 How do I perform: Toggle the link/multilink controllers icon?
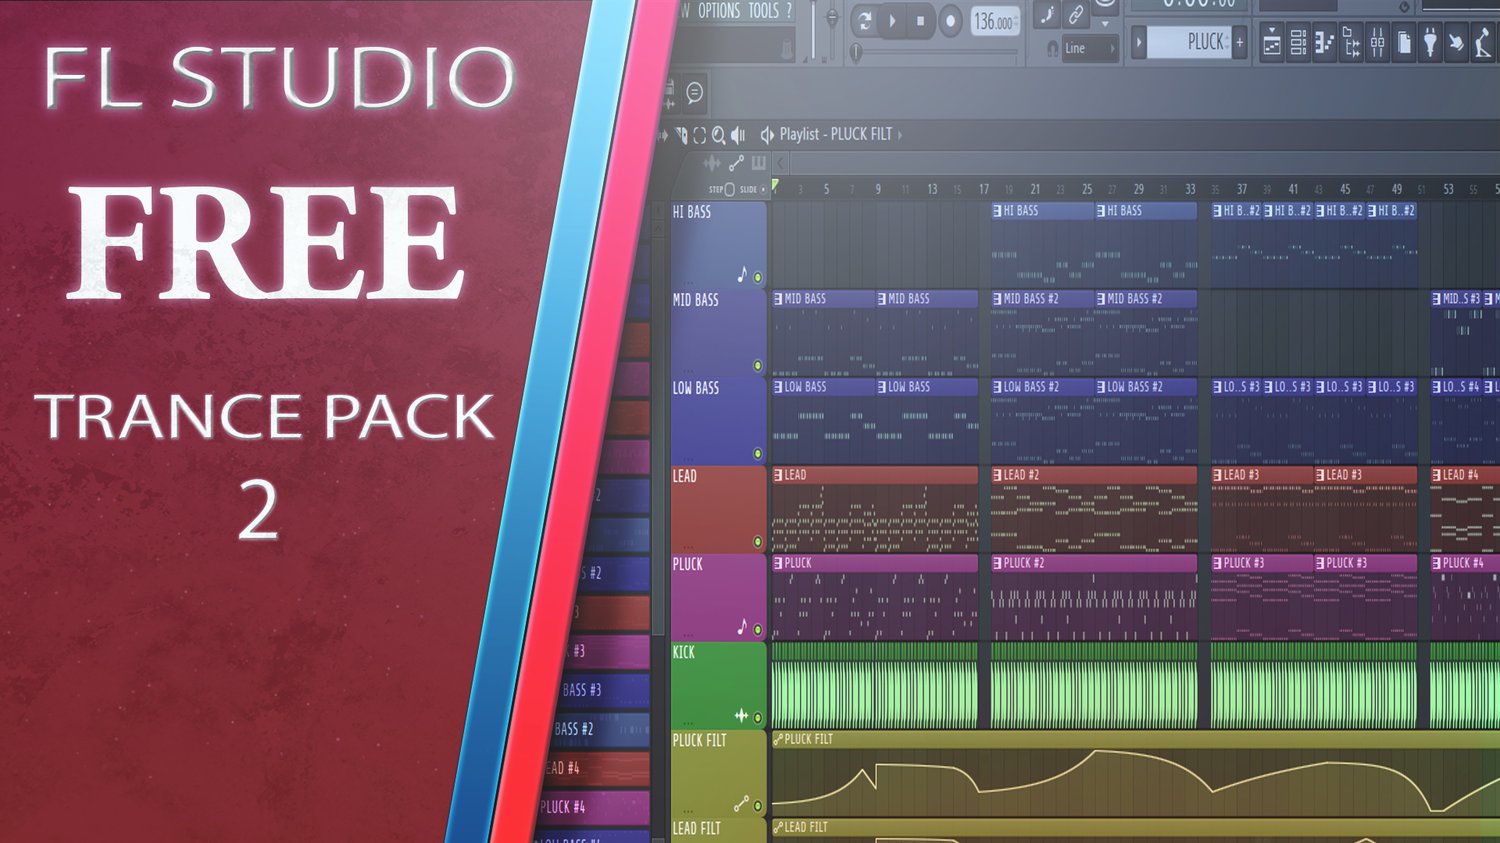coord(1076,14)
